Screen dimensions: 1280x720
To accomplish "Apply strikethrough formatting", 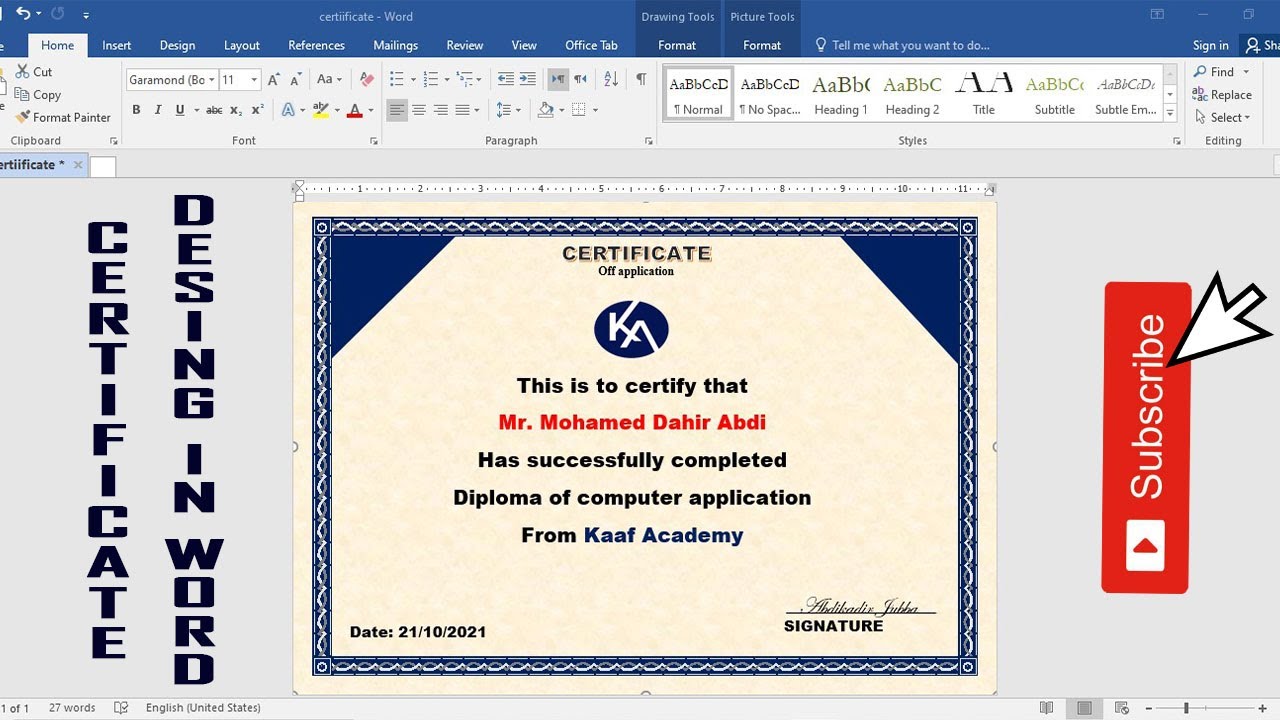I will (214, 110).
